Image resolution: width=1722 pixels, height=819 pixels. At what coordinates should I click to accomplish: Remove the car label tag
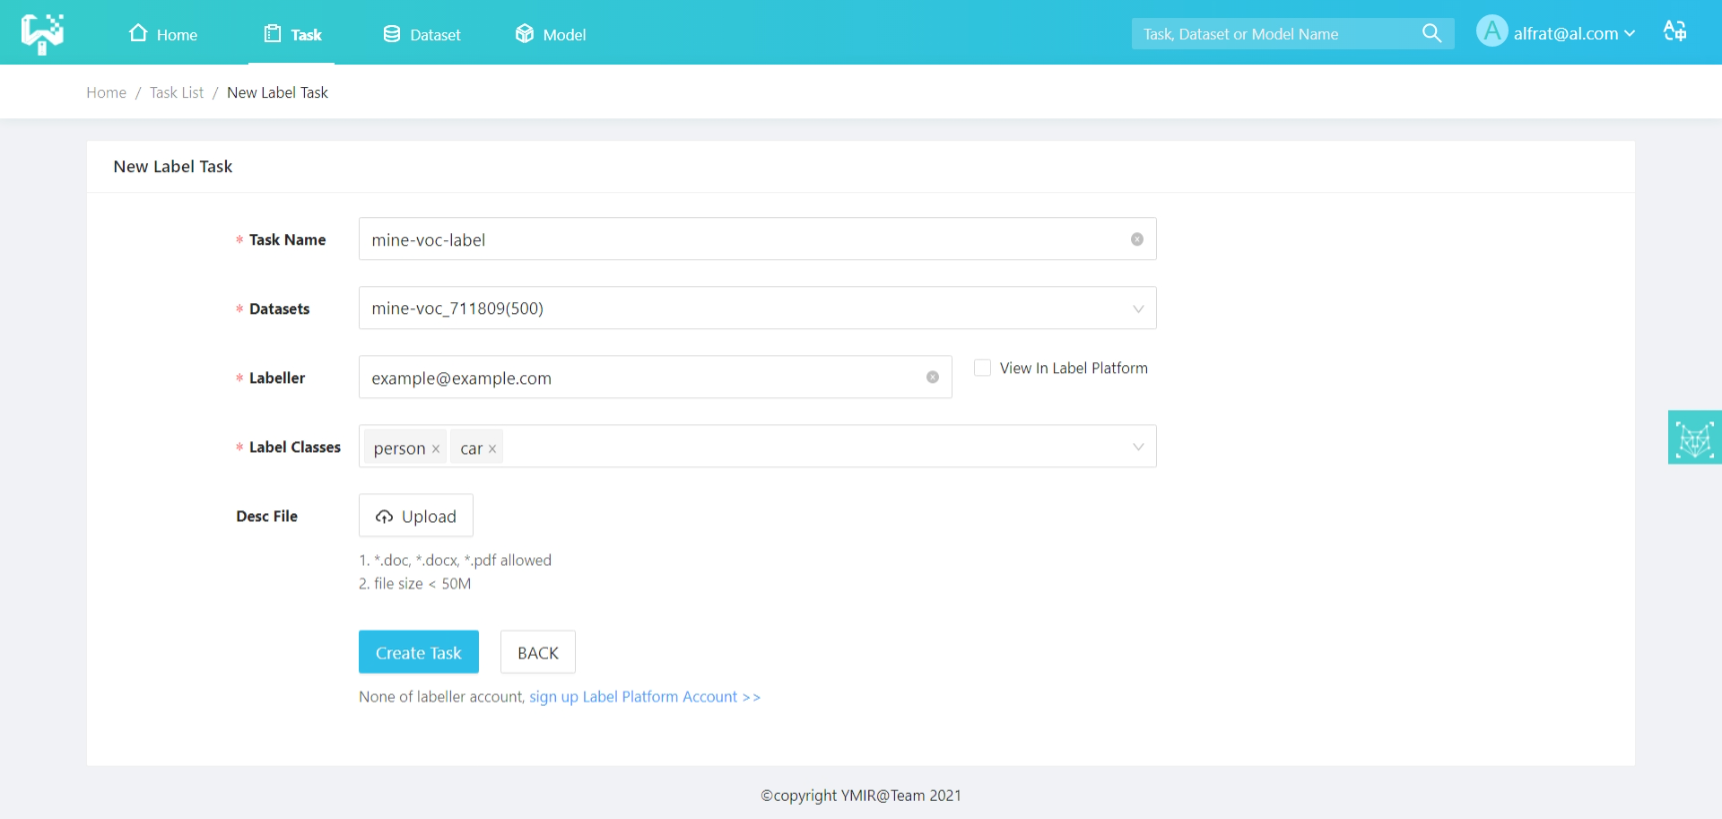492,449
